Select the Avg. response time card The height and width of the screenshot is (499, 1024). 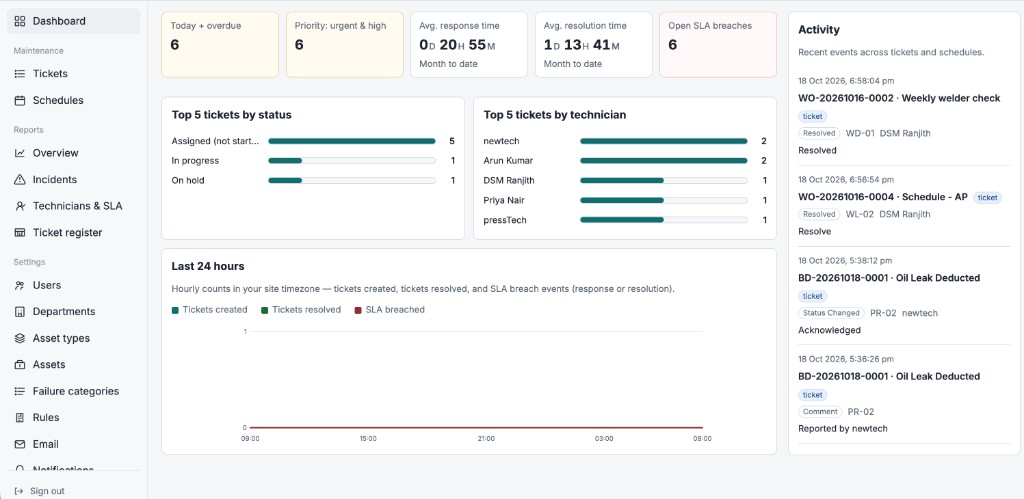469,44
